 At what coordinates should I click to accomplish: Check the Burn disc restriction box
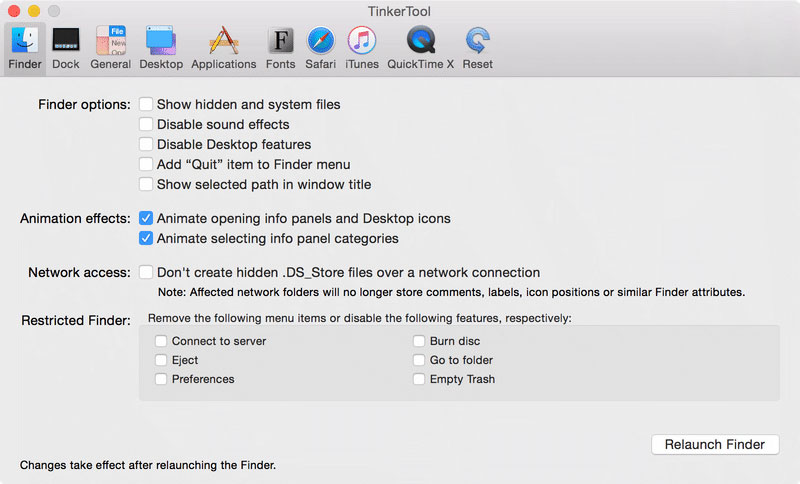[419, 341]
